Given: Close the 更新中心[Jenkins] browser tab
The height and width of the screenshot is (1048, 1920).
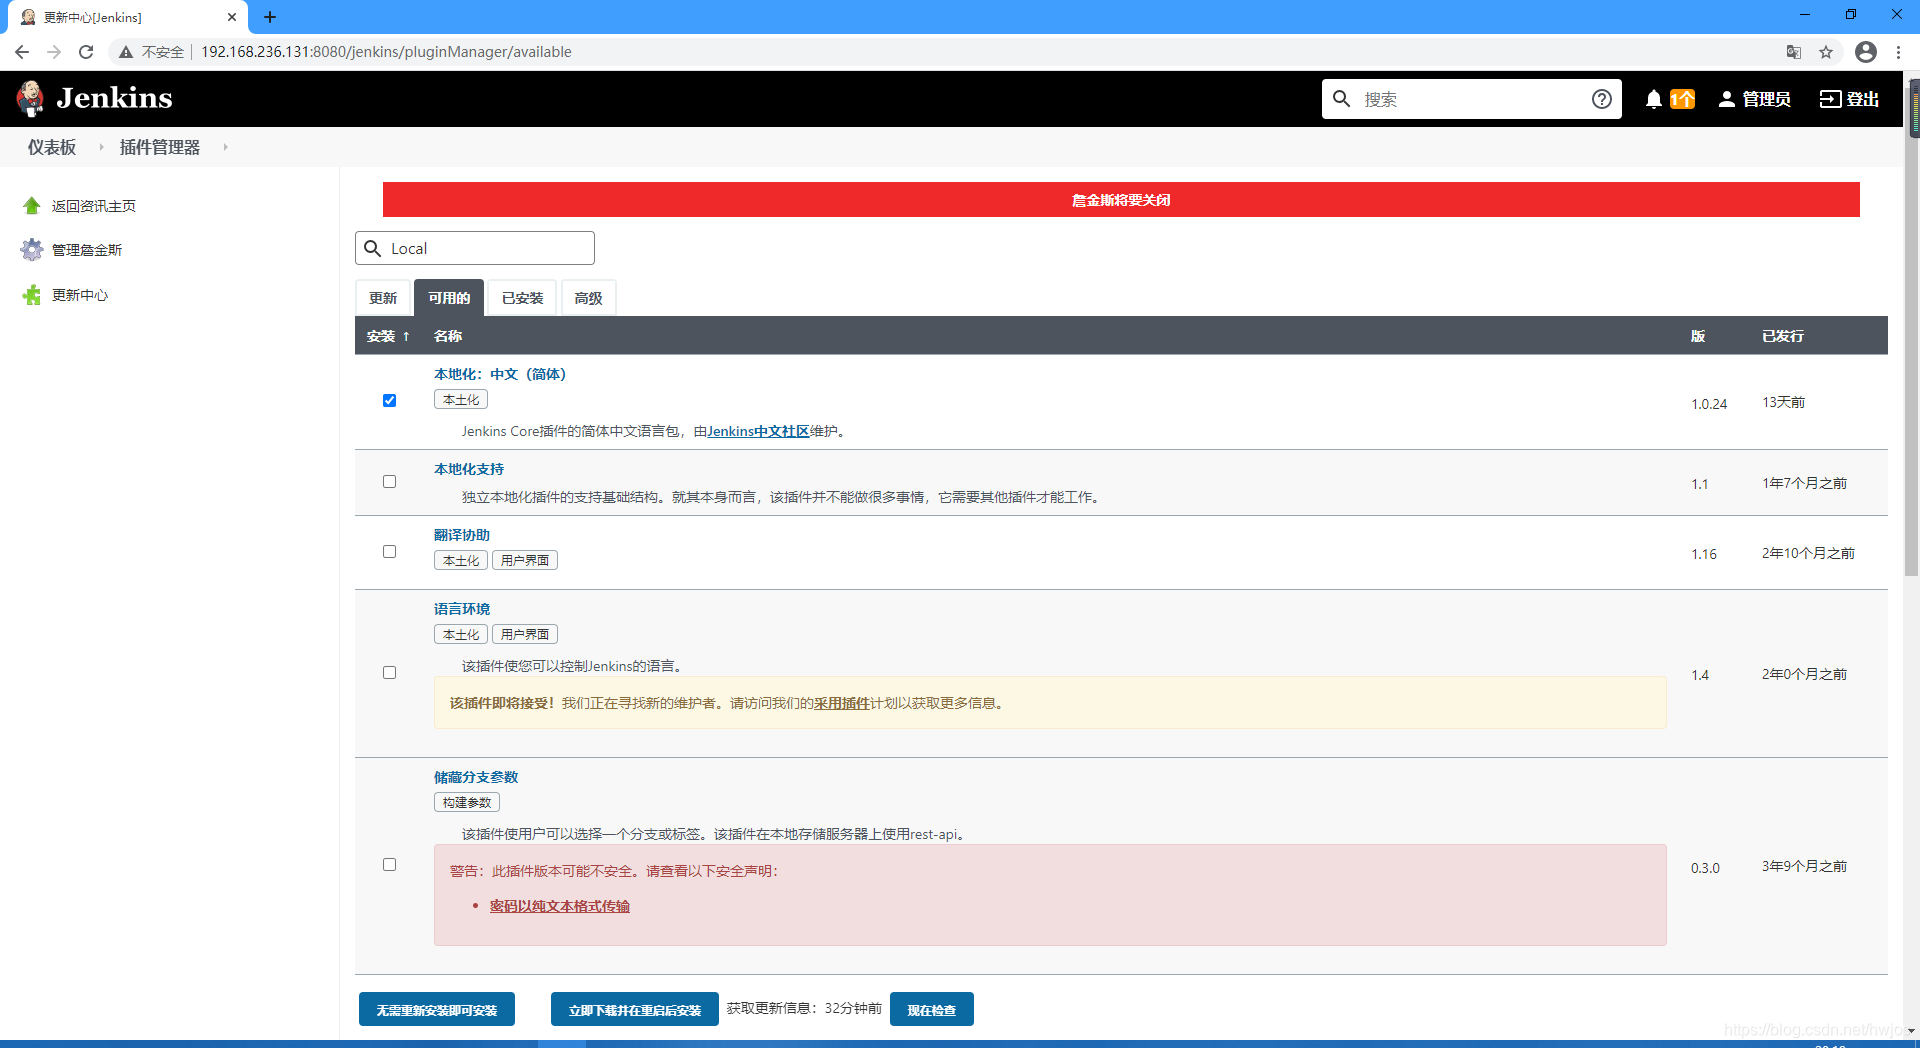Looking at the screenshot, I should pyautogui.click(x=232, y=17).
